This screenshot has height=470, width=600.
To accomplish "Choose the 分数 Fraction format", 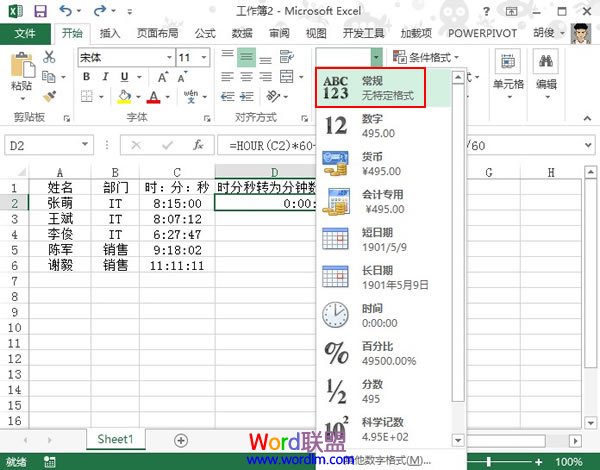I will tap(384, 391).
